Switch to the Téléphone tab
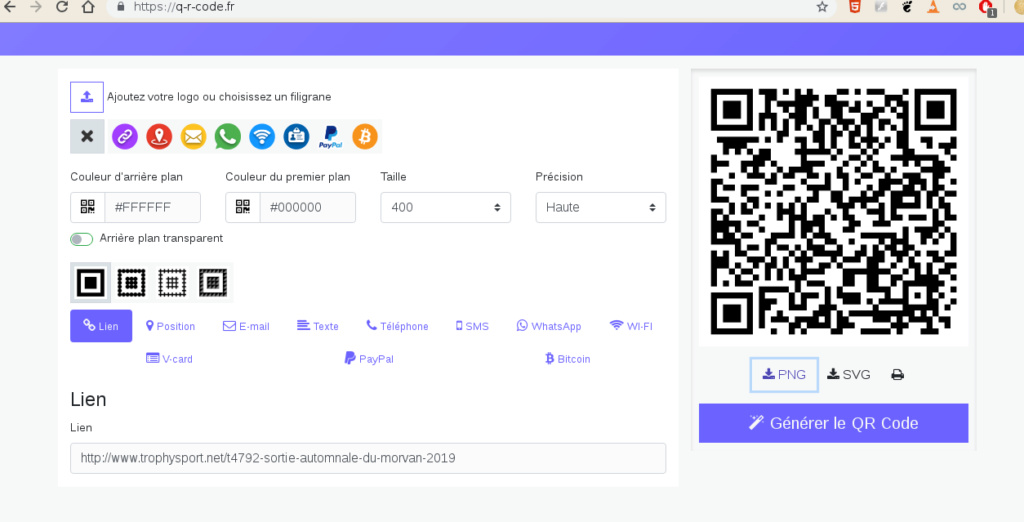The width and height of the screenshot is (1024, 522). [x=397, y=326]
